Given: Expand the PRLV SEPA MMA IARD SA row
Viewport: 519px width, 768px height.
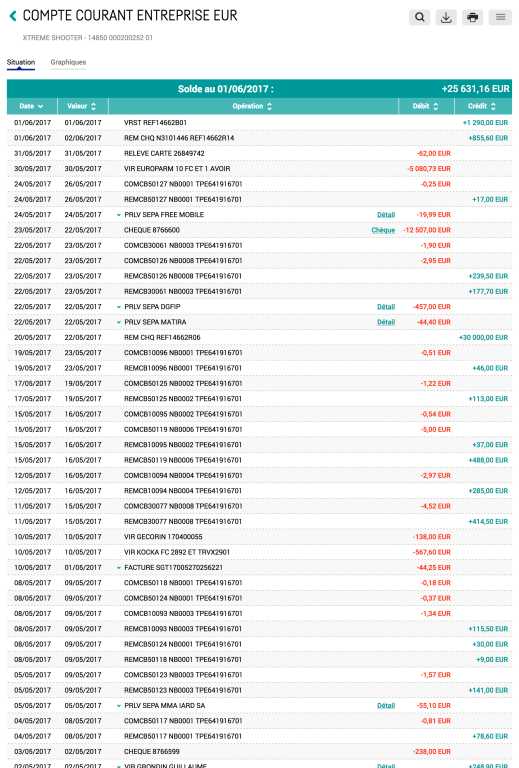Looking at the screenshot, I should 118,706.
